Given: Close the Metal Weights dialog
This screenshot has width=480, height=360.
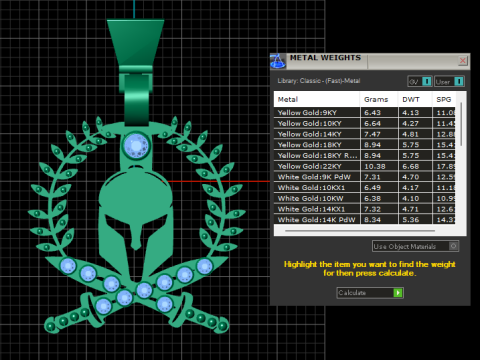Looking at the screenshot, I should (x=463, y=61).
